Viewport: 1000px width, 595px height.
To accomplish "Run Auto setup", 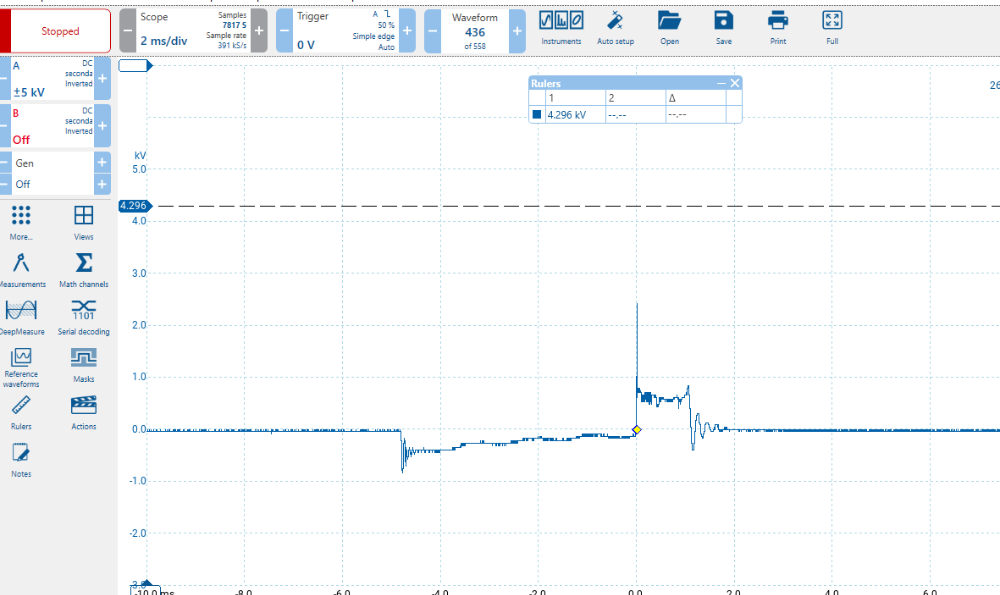I will 615,28.
